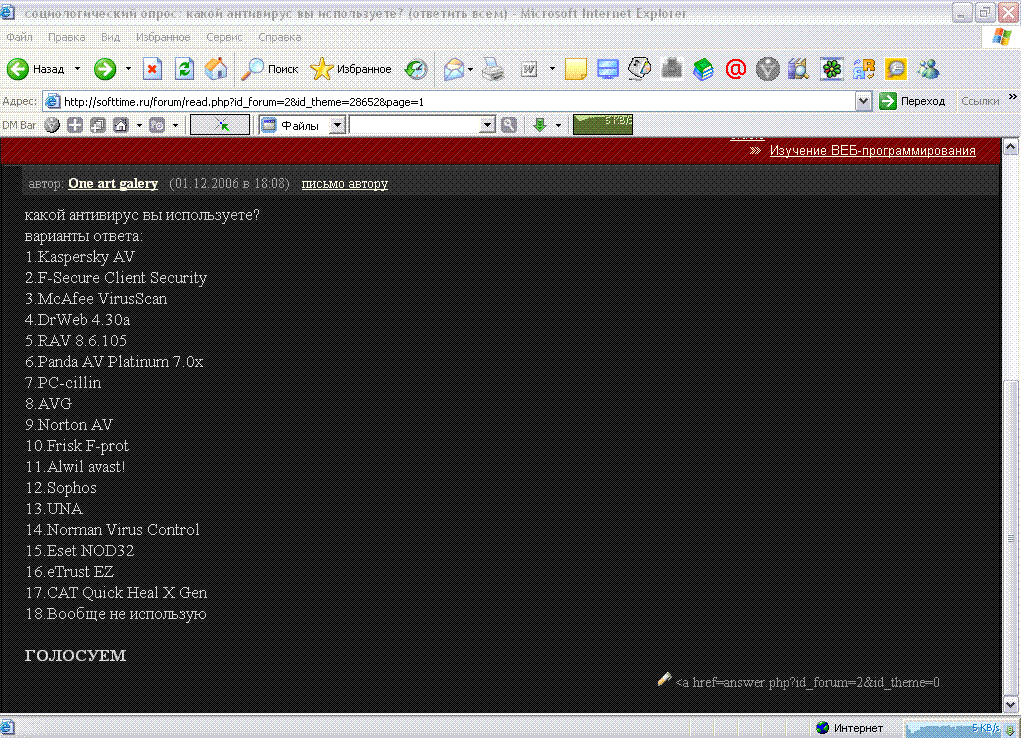Open the Справка menu
This screenshot has height=738, width=1024.
click(x=280, y=37)
